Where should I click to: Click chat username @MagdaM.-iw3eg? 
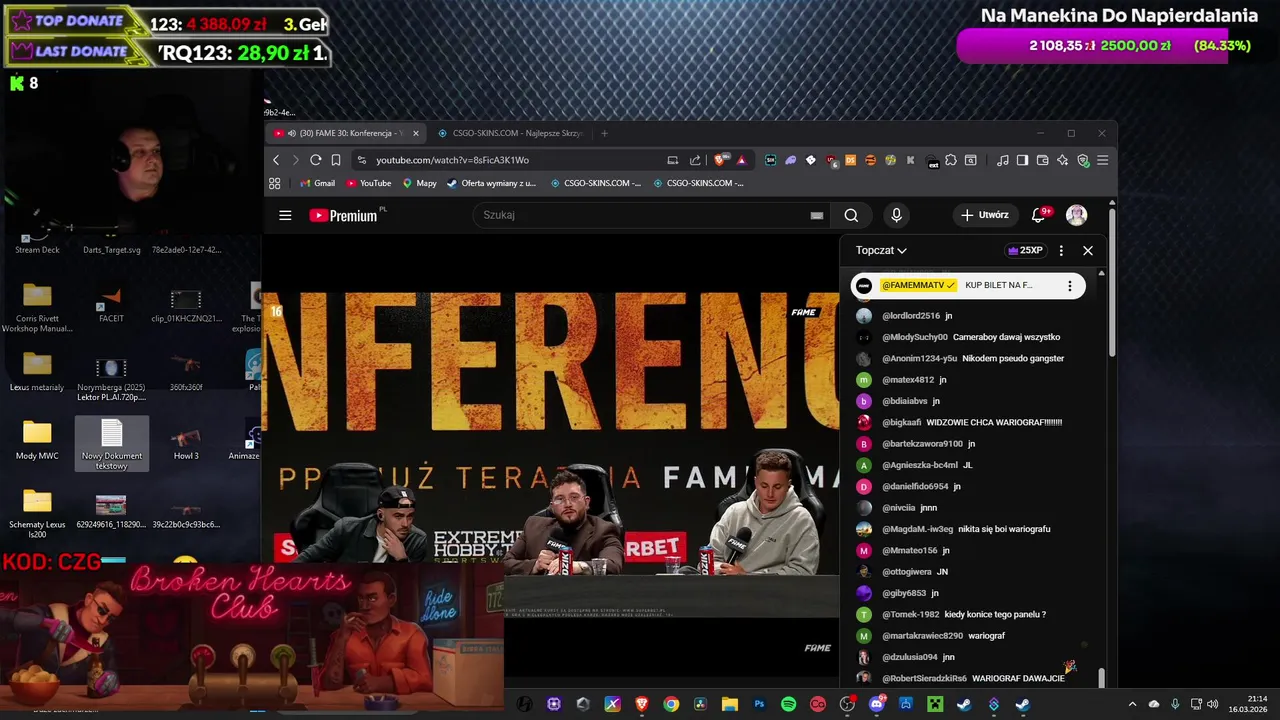918,529
